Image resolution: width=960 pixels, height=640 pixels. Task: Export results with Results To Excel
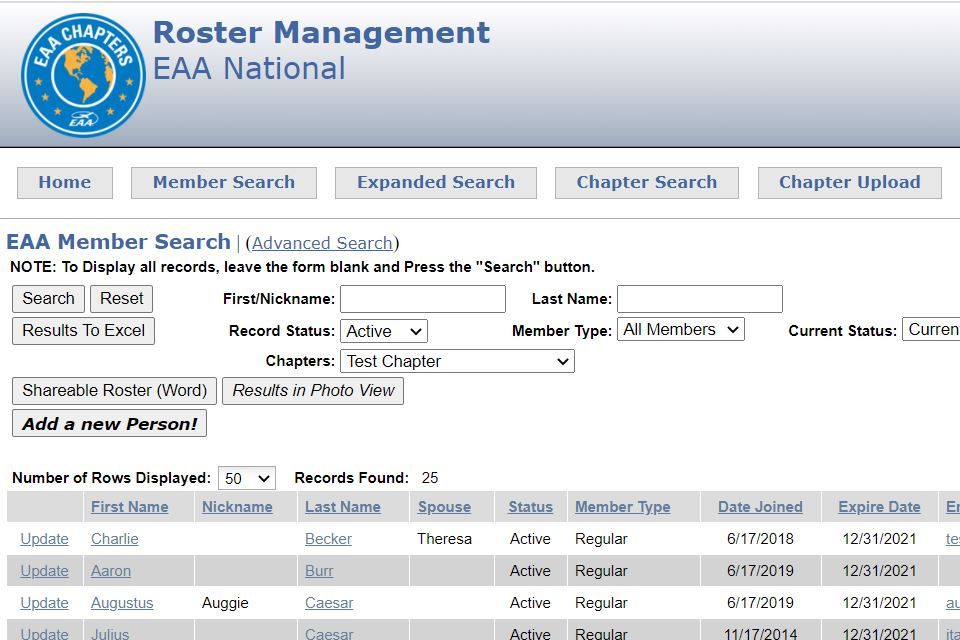tap(83, 331)
